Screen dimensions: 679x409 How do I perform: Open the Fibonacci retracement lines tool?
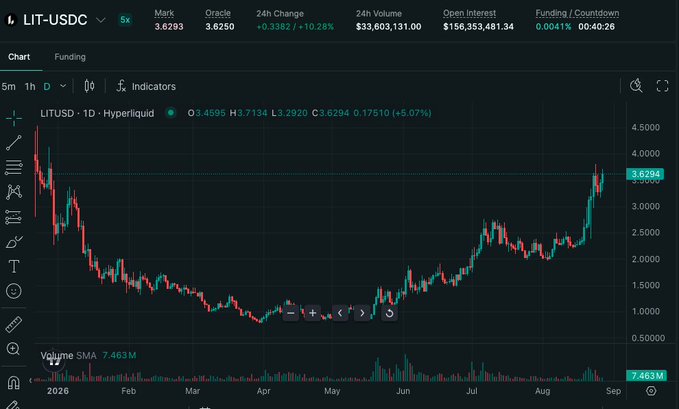(14, 167)
